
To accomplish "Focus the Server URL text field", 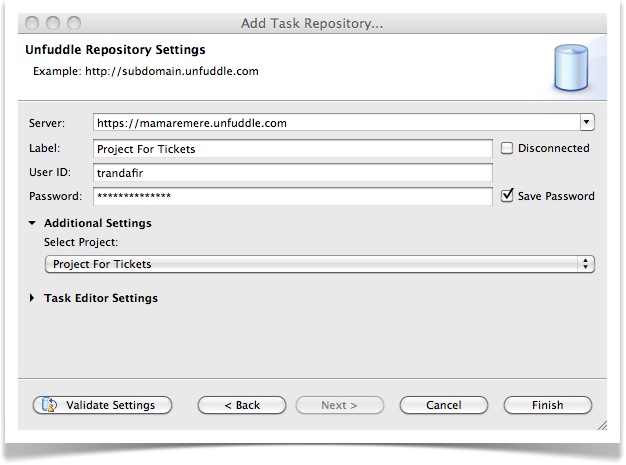I will (337, 123).
